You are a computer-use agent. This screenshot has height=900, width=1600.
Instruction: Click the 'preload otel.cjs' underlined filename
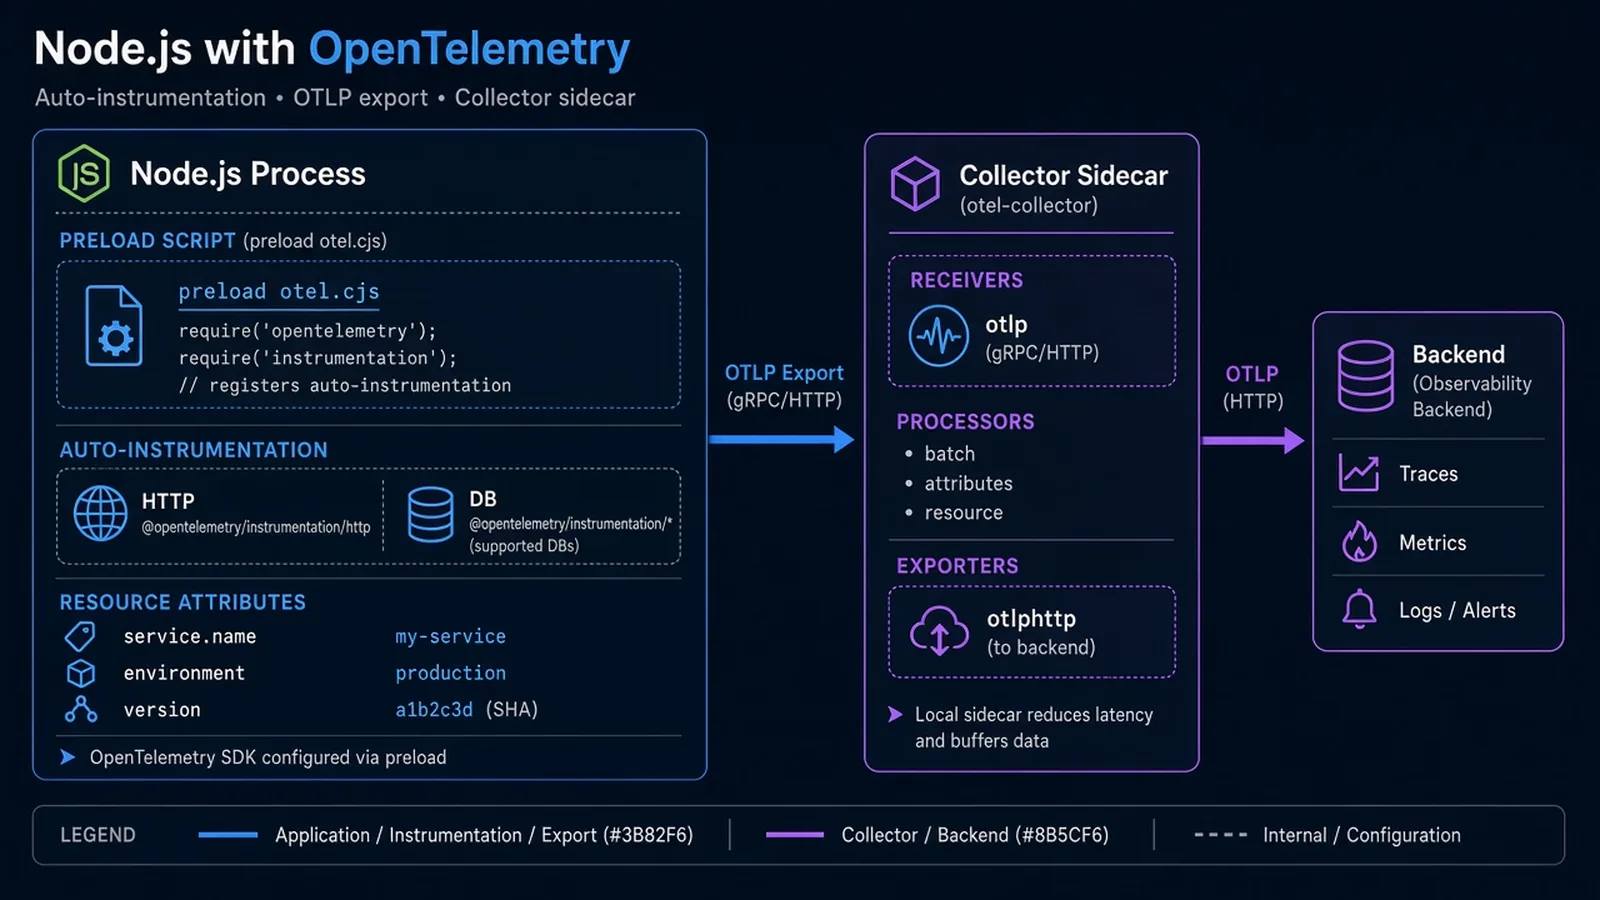279,292
